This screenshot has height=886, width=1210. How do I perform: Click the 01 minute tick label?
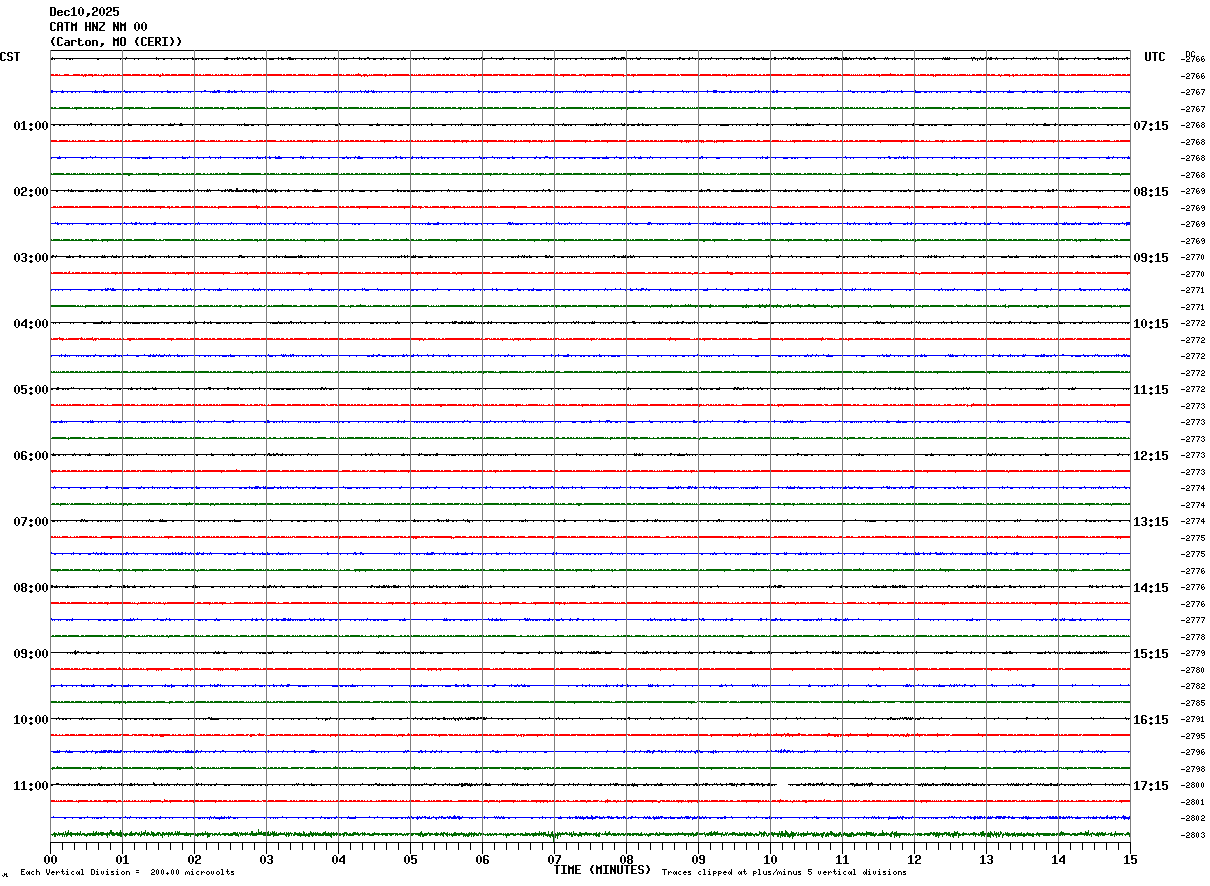coord(123,859)
